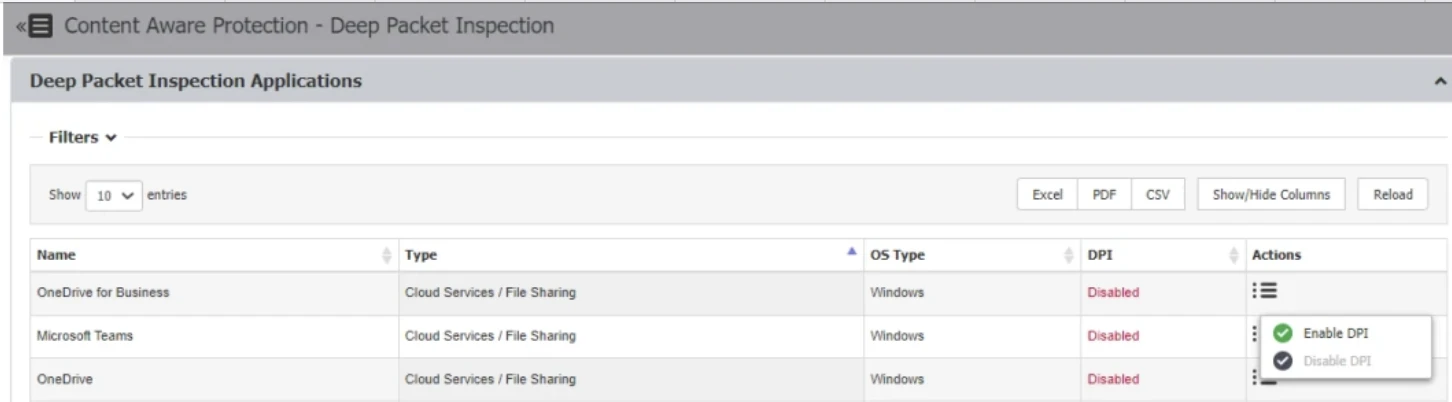
Task: Click Disabled status for Microsoft Teams
Action: (x=1113, y=336)
